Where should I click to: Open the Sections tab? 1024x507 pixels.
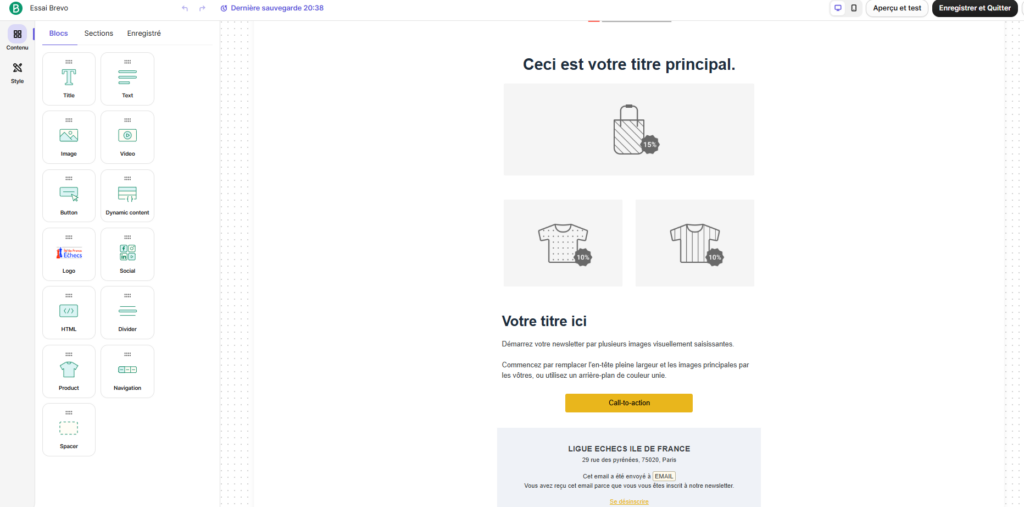click(x=98, y=33)
